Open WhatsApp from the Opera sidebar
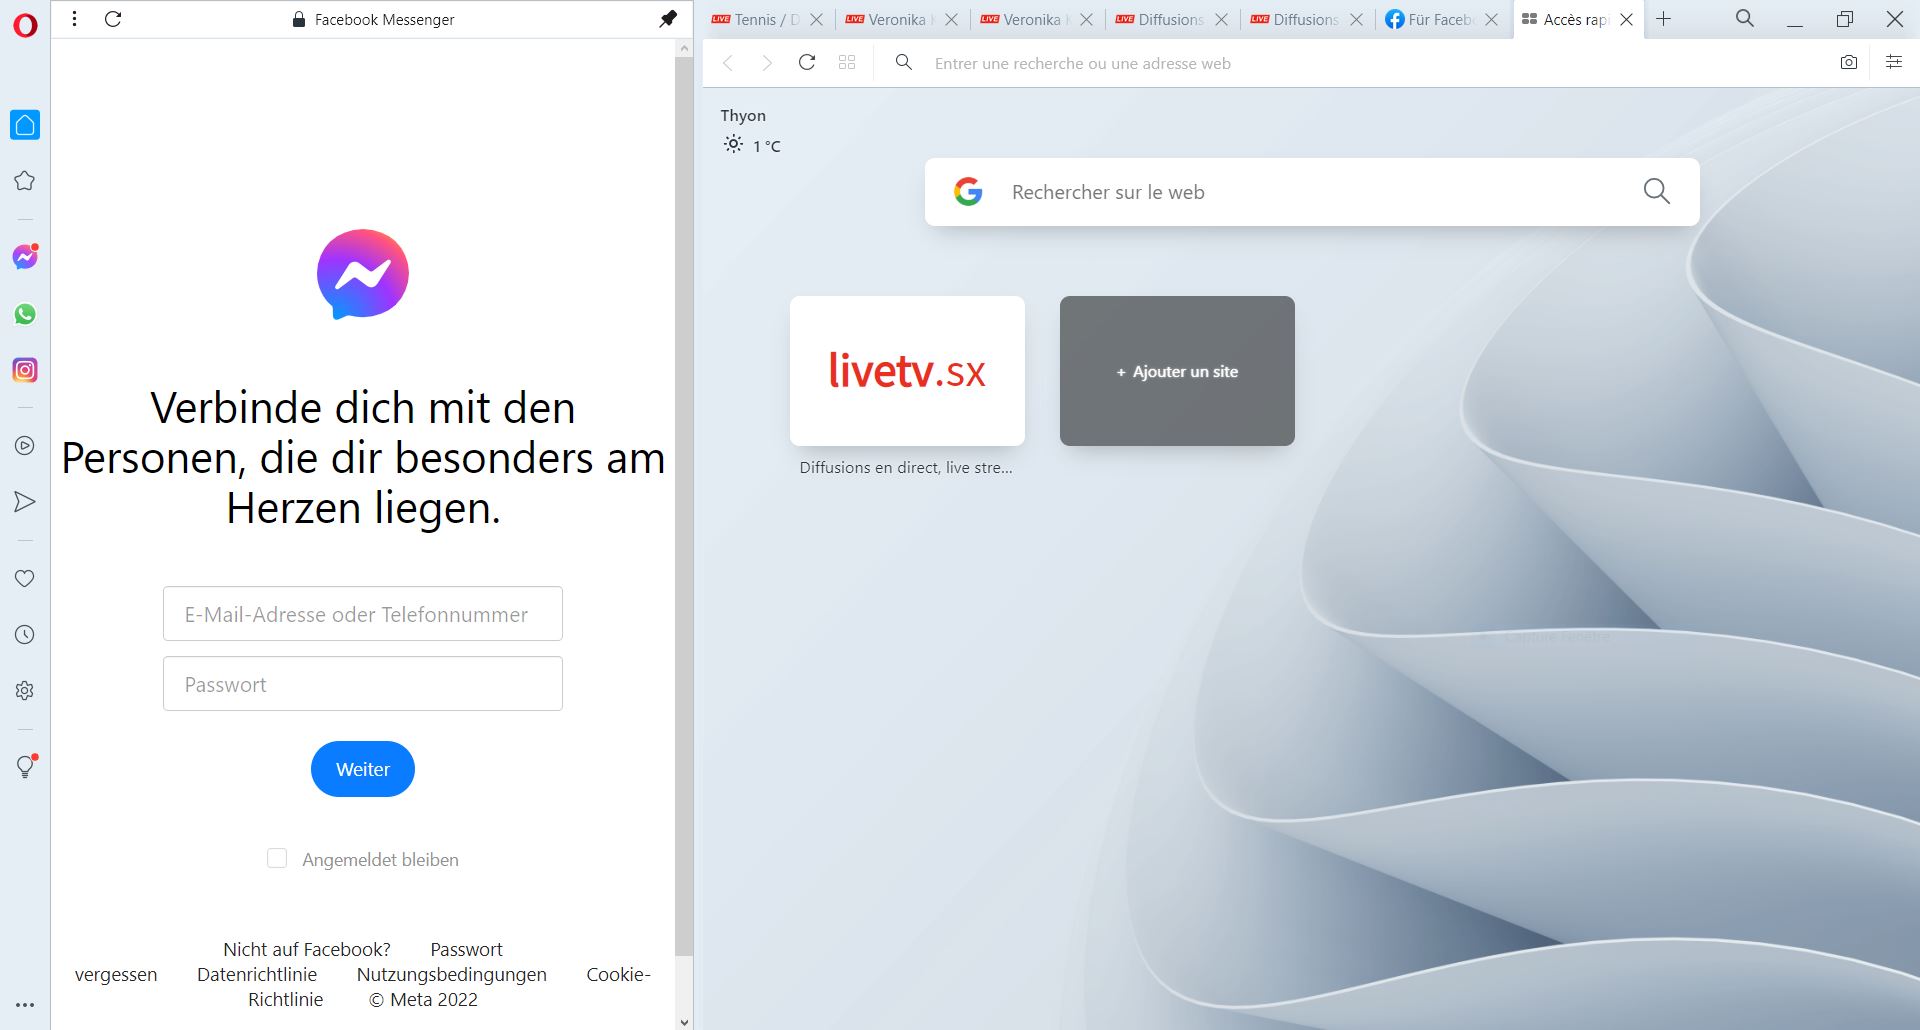This screenshot has width=1920, height=1030. [x=25, y=314]
